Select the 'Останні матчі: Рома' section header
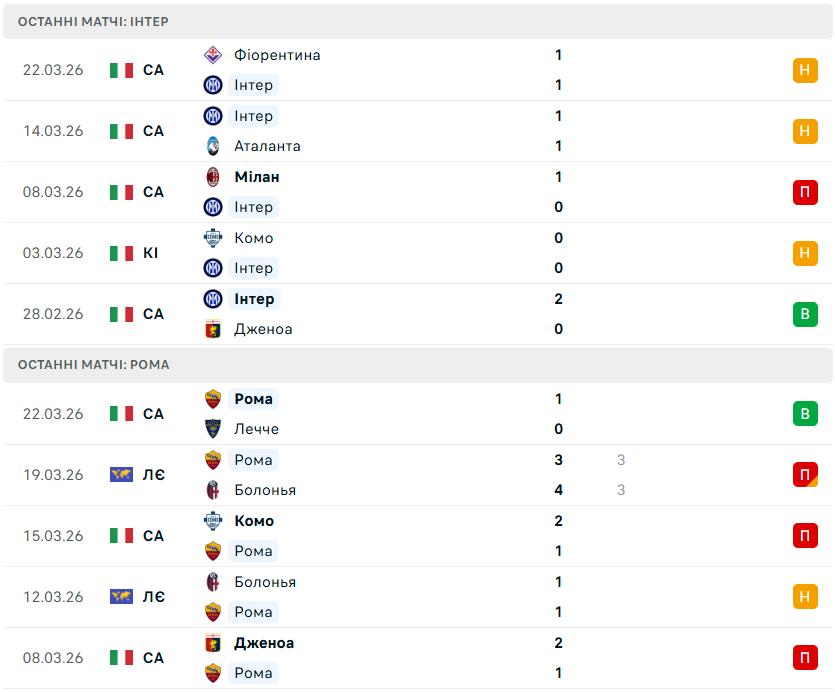The width and height of the screenshot is (835, 692). click(x=93, y=365)
